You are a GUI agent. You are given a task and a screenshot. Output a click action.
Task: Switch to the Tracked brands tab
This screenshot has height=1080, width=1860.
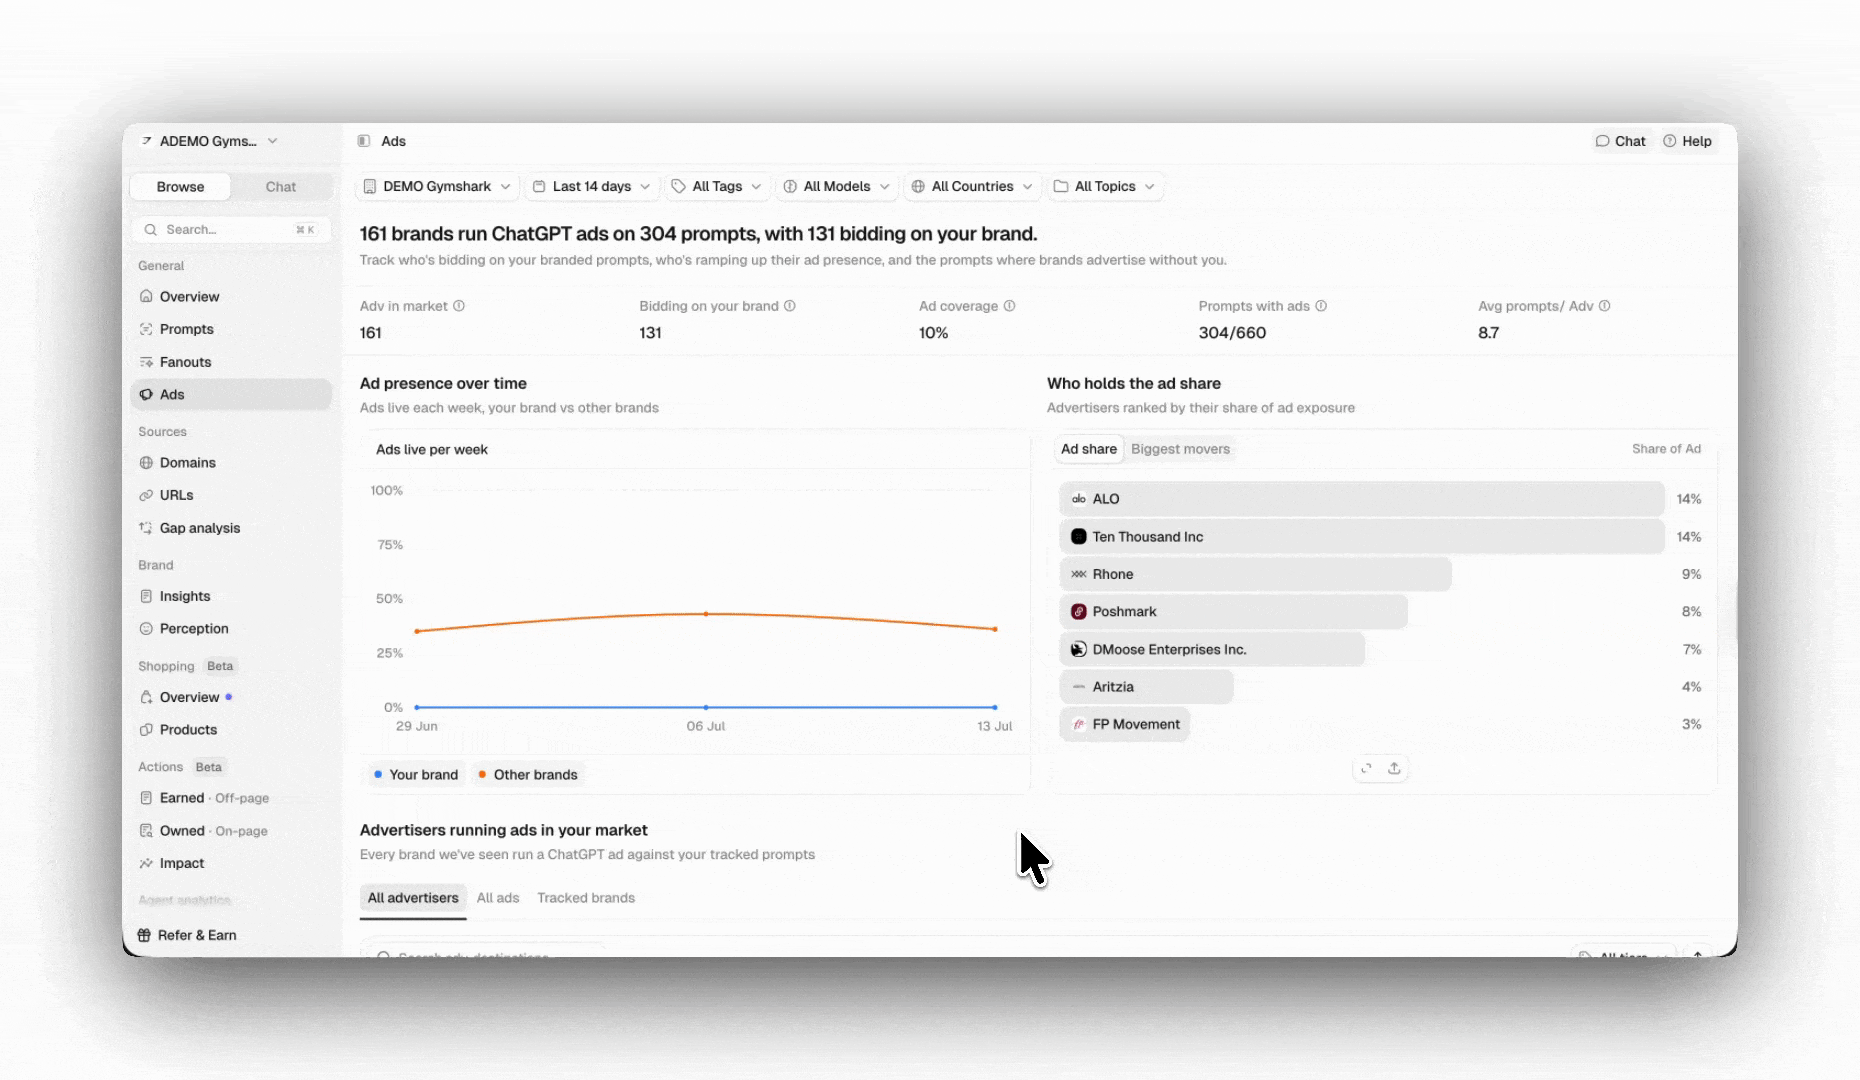(586, 898)
